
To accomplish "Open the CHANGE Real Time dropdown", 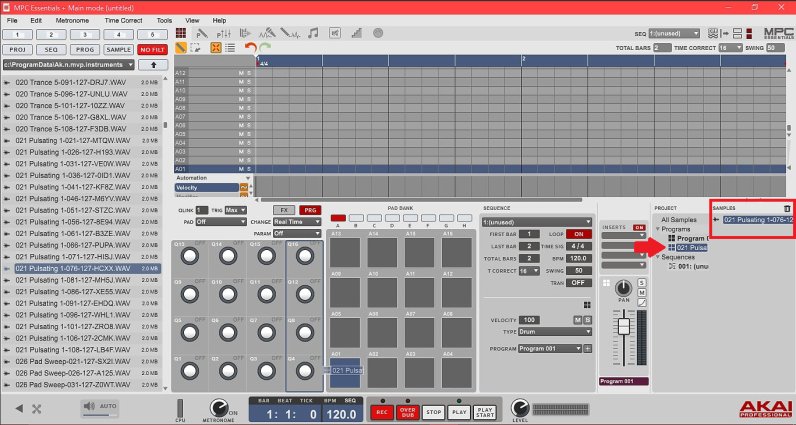I will coord(296,222).
